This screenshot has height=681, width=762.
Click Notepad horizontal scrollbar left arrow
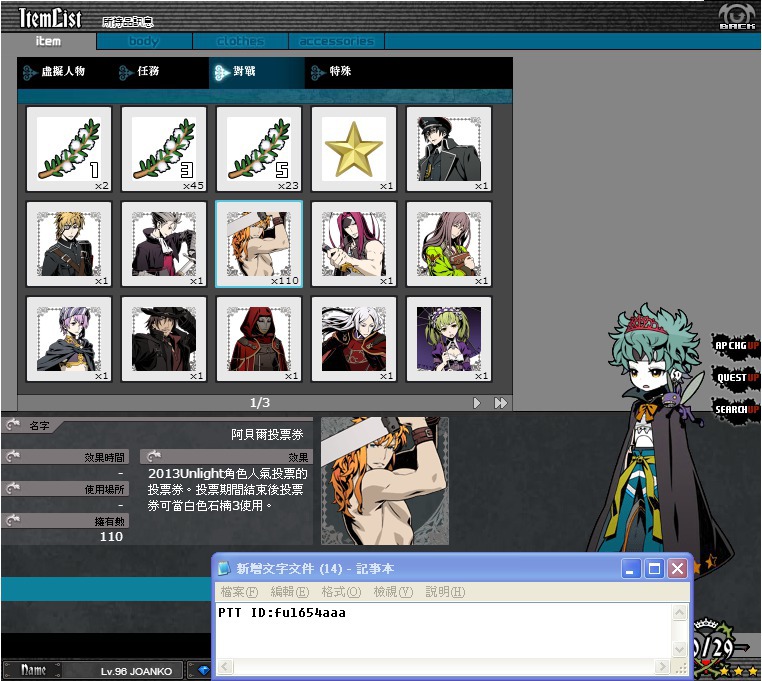tap(225, 666)
